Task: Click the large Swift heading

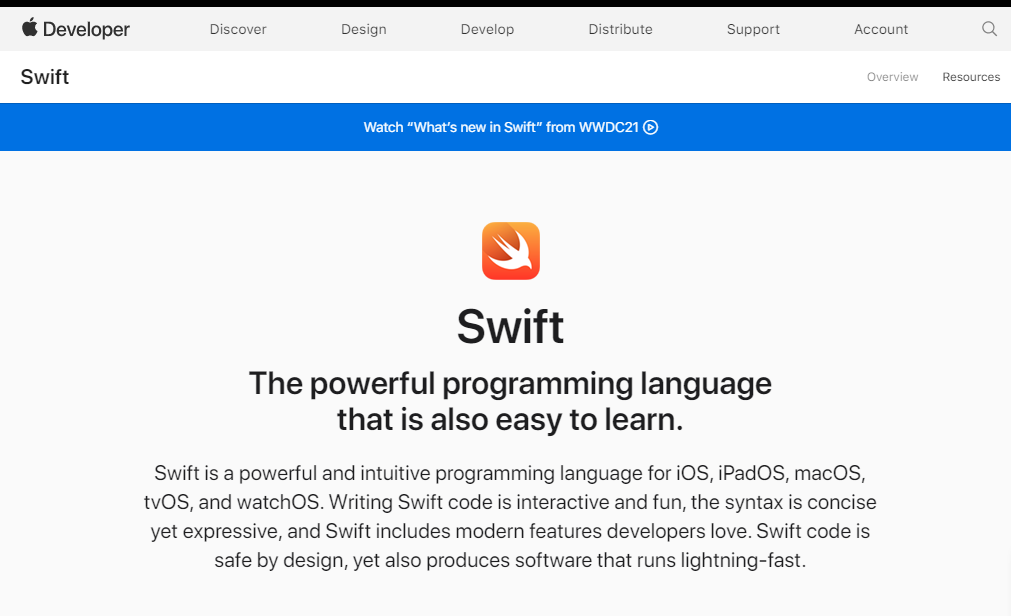Action: pyautogui.click(x=510, y=326)
